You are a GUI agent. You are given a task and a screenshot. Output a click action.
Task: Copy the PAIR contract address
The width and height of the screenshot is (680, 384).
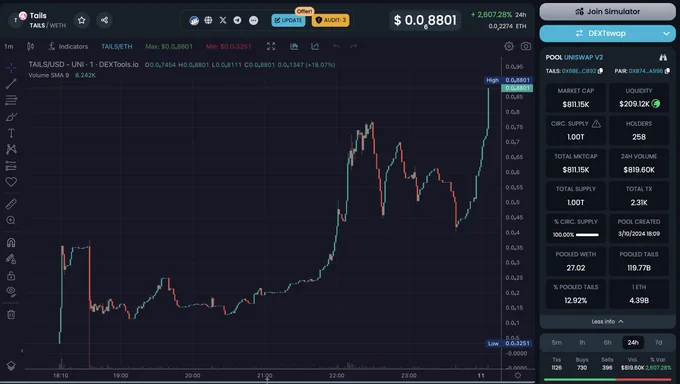coord(667,71)
